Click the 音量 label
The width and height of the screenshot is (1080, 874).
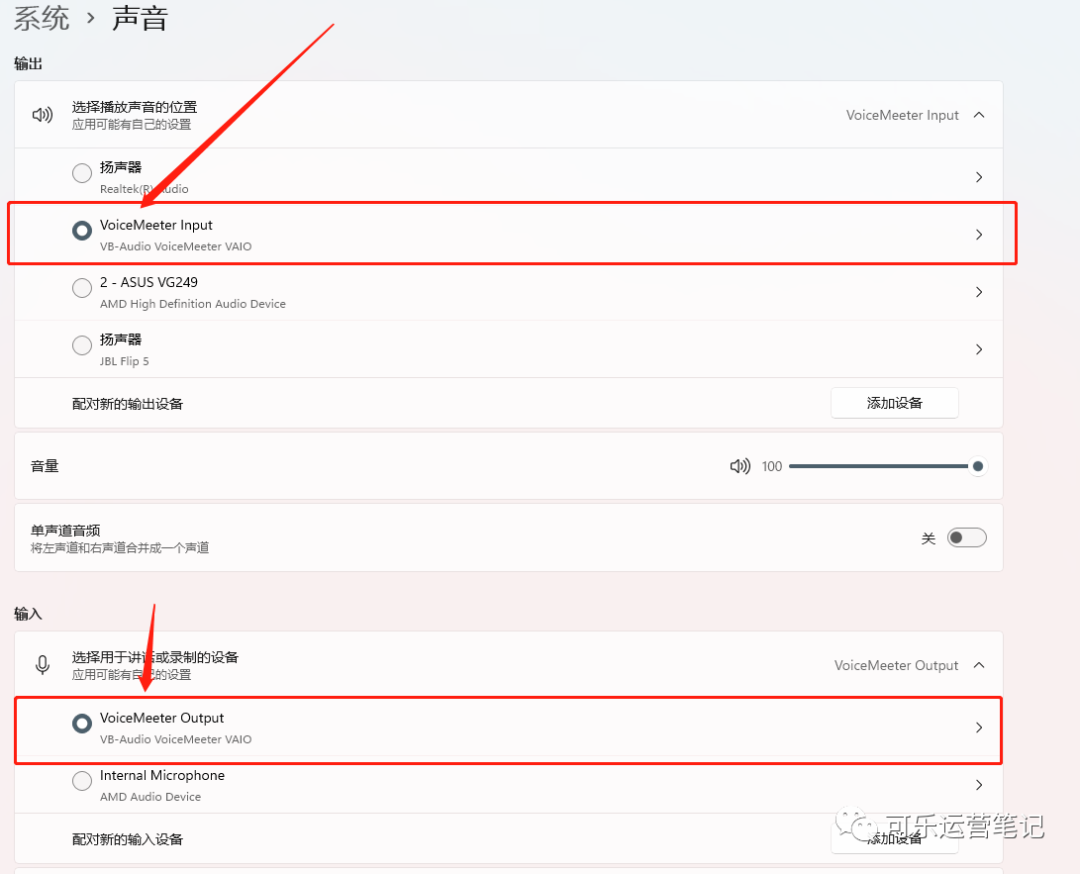(45, 466)
